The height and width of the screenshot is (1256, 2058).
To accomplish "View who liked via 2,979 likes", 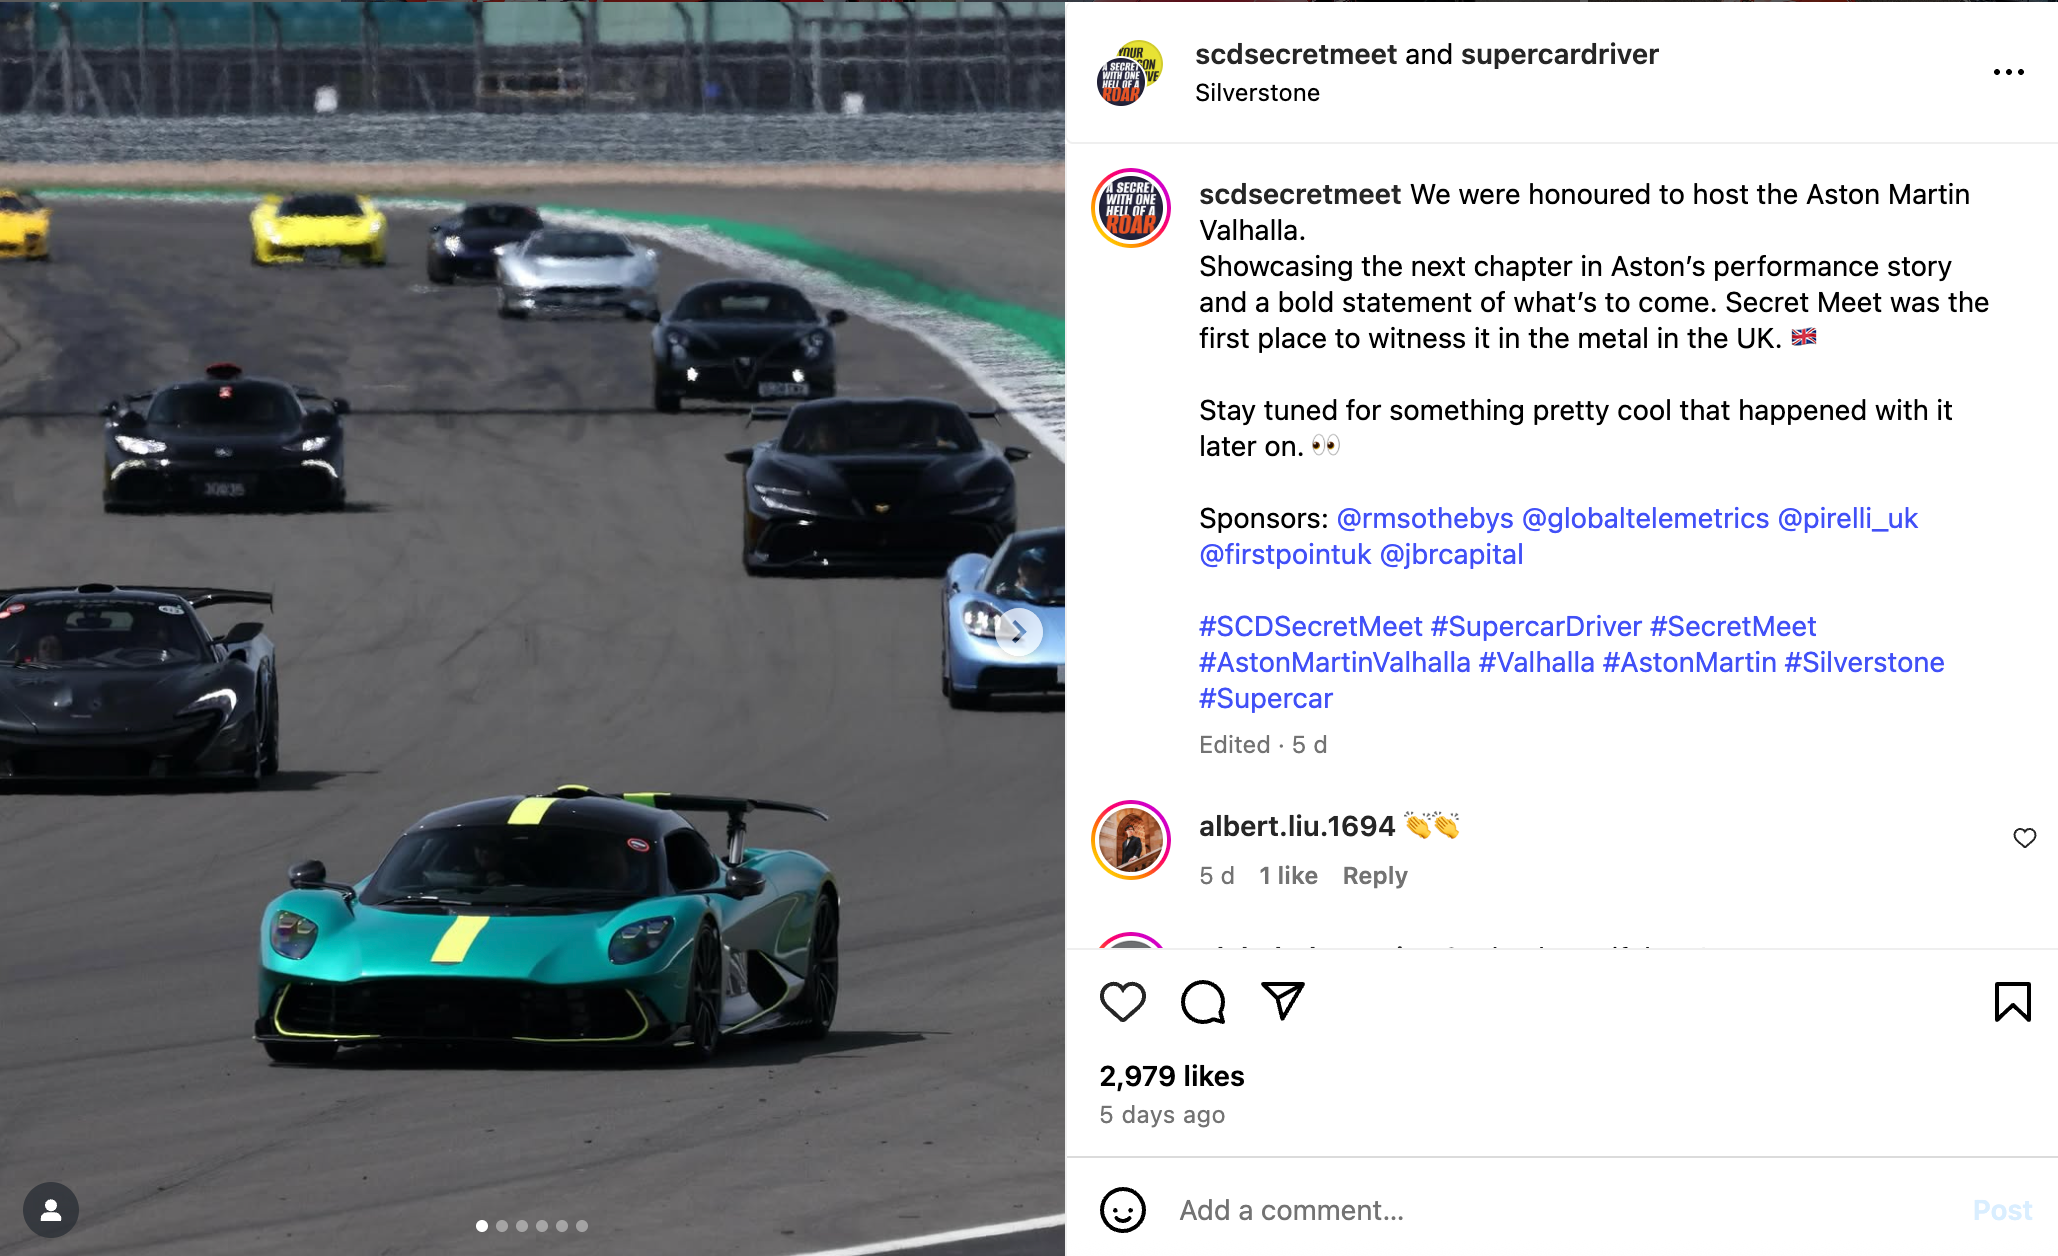I will (1172, 1076).
